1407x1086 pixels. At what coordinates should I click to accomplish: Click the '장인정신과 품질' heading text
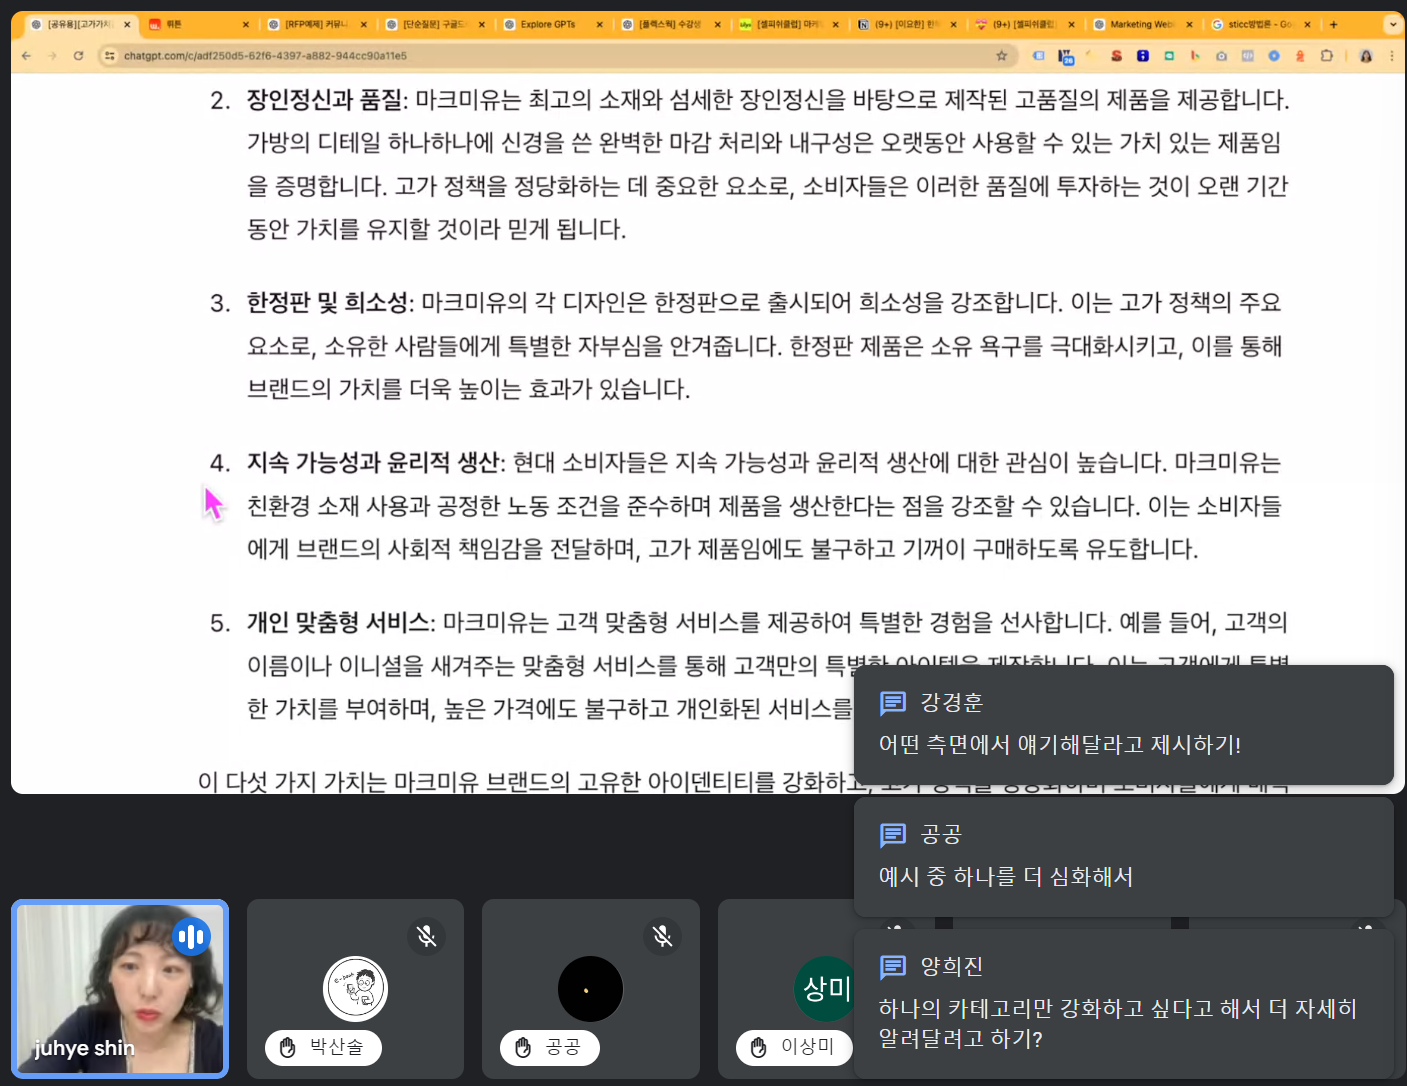[x=325, y=100]
